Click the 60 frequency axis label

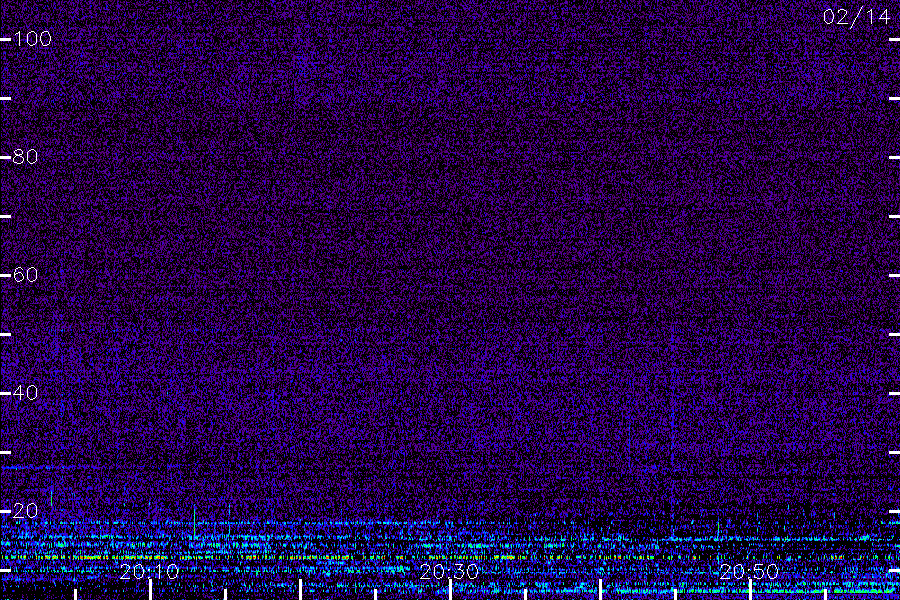pyautogui.click(x=25, y=275)
